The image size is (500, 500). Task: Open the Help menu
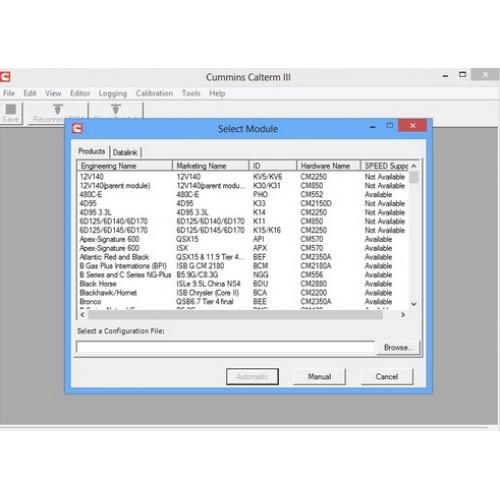coord(217,93)
